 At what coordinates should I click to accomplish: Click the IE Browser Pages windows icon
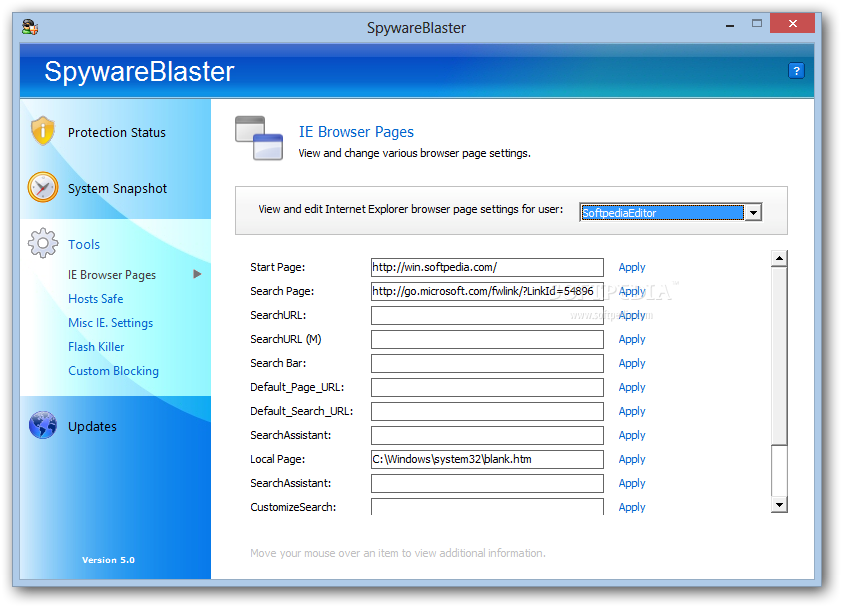tap(259, 138)
